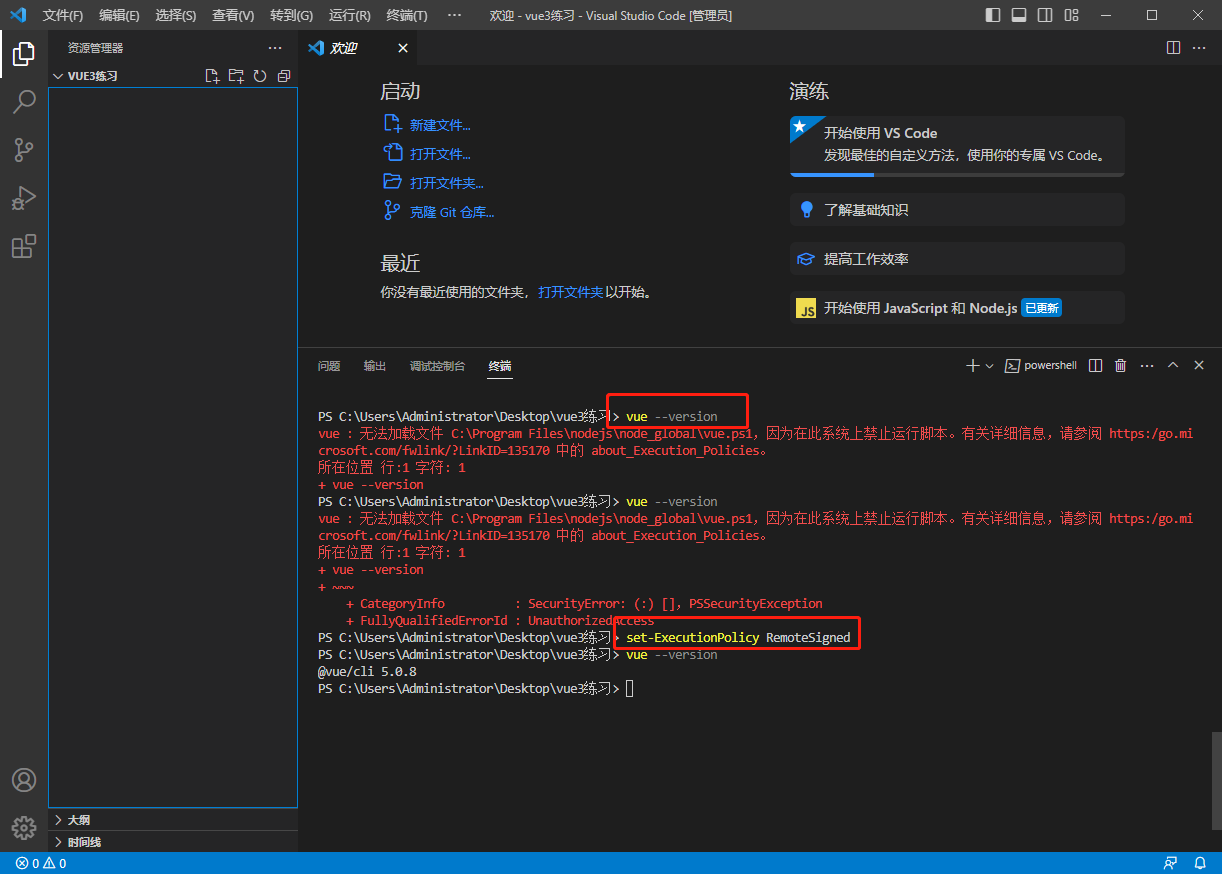
Task: Open the notifications bell in the status bar
Action: (1199, 863)
